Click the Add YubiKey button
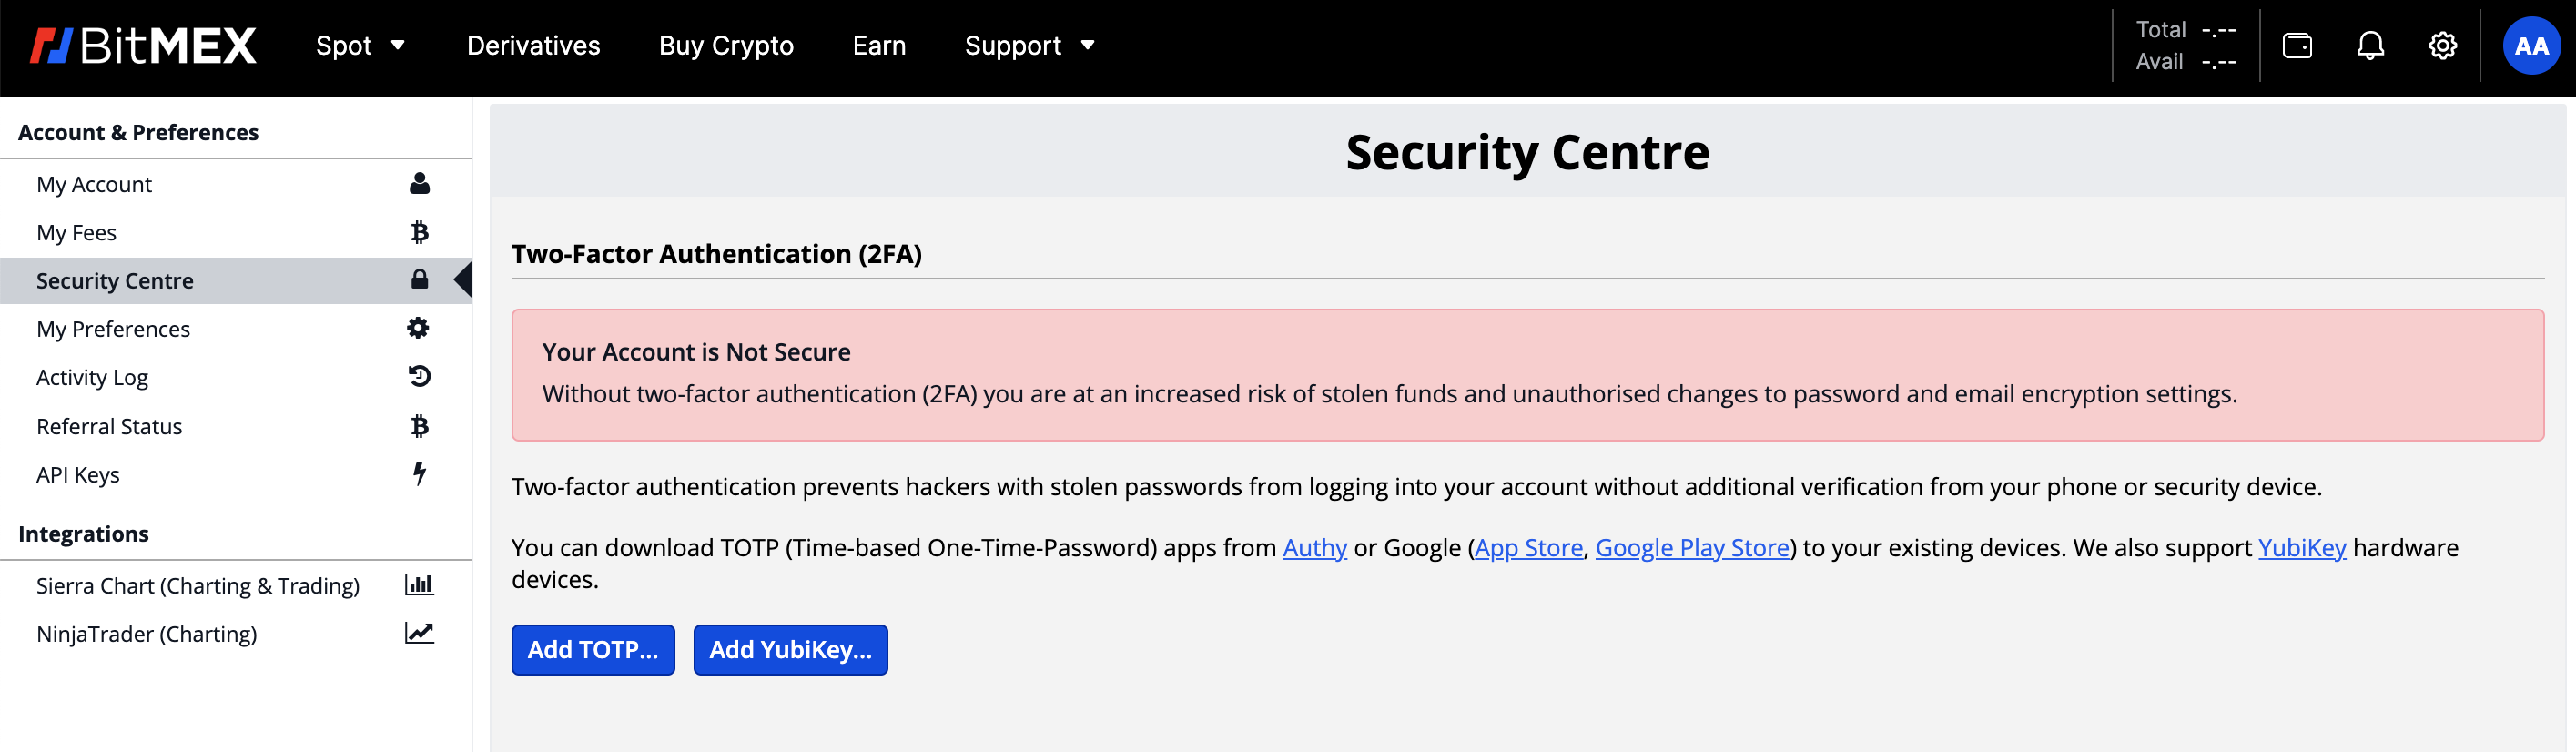 coord(790,650)
